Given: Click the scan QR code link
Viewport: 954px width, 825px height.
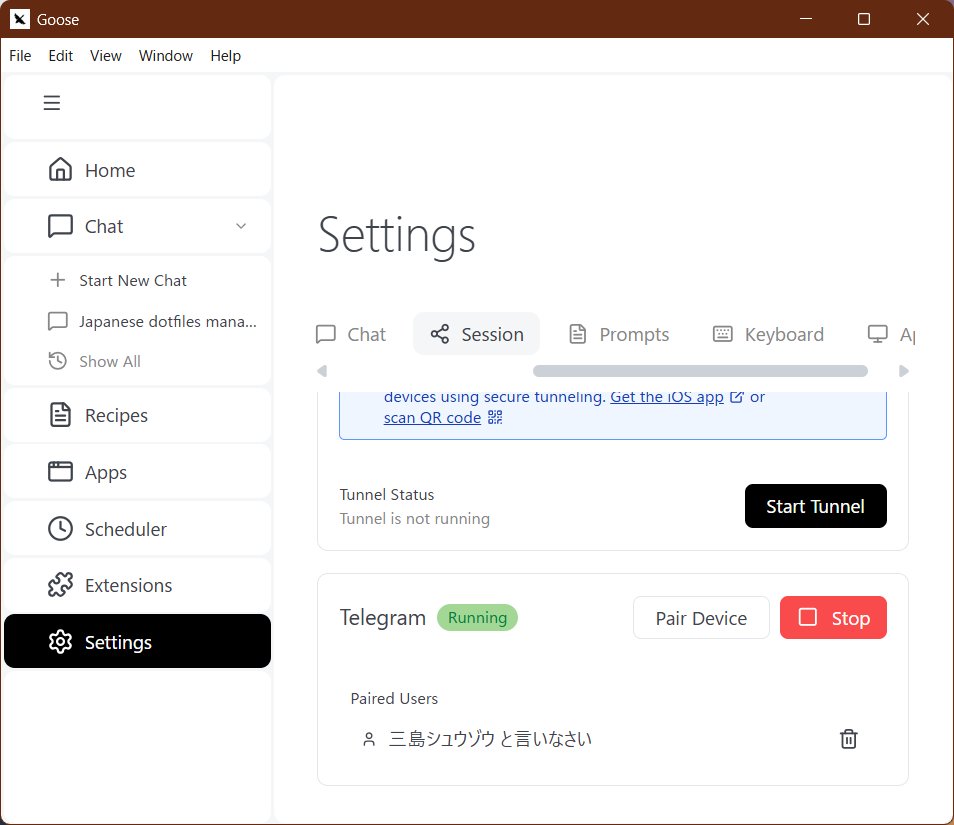Looking at the screenshot, I should [433, 418].
